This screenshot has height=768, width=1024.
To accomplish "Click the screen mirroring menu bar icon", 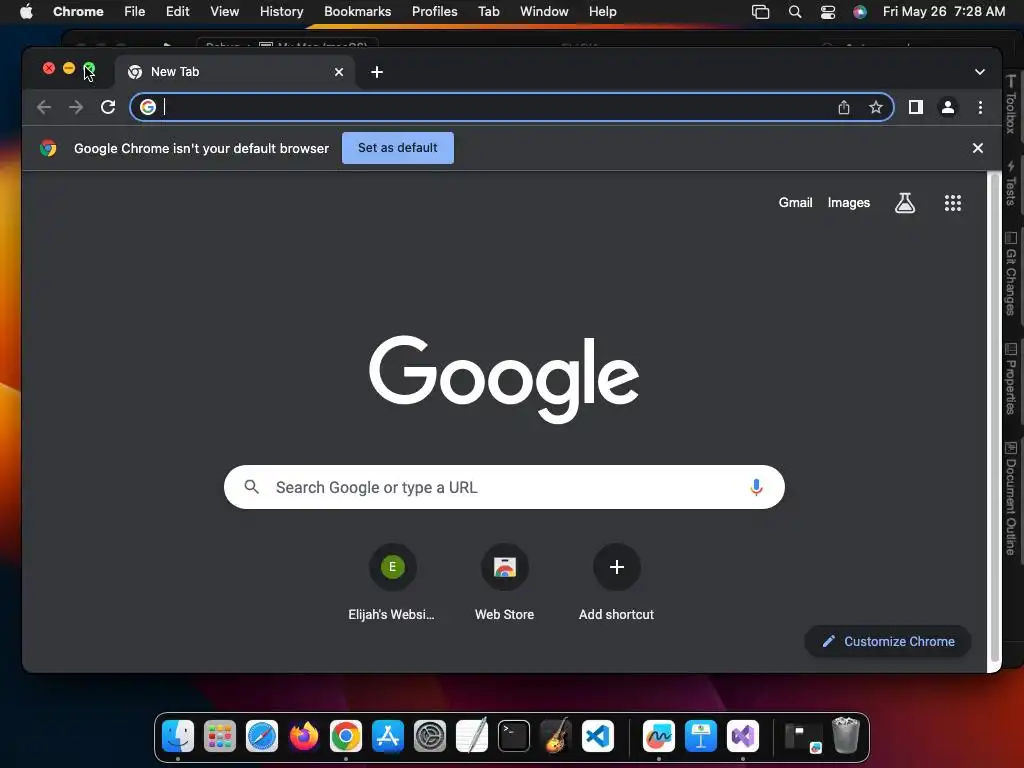I will coord(760,12).
